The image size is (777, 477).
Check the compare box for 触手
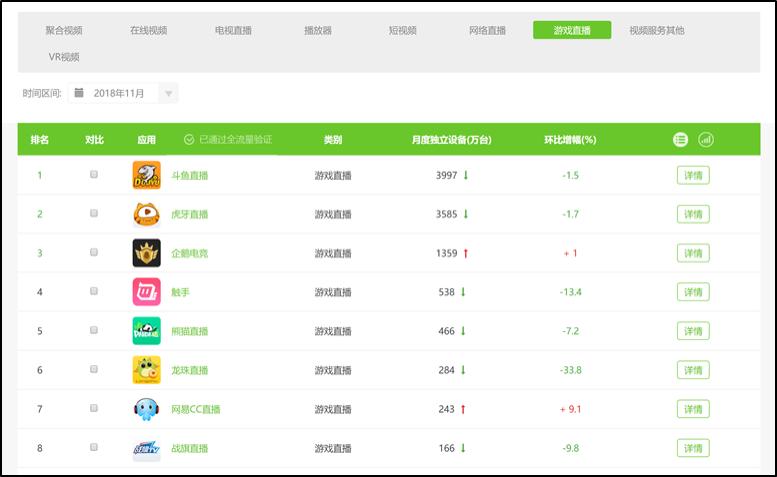pos(94,291)
